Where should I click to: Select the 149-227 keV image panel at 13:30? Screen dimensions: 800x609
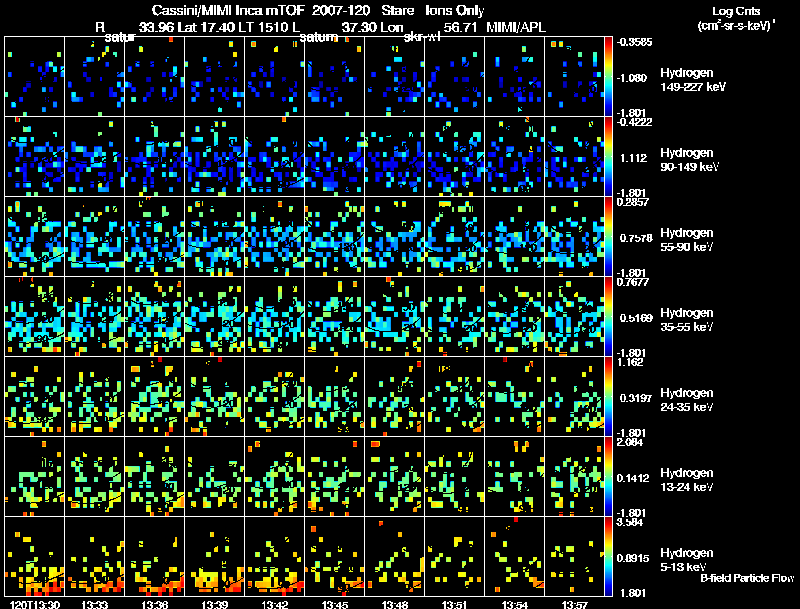point(35,77)
